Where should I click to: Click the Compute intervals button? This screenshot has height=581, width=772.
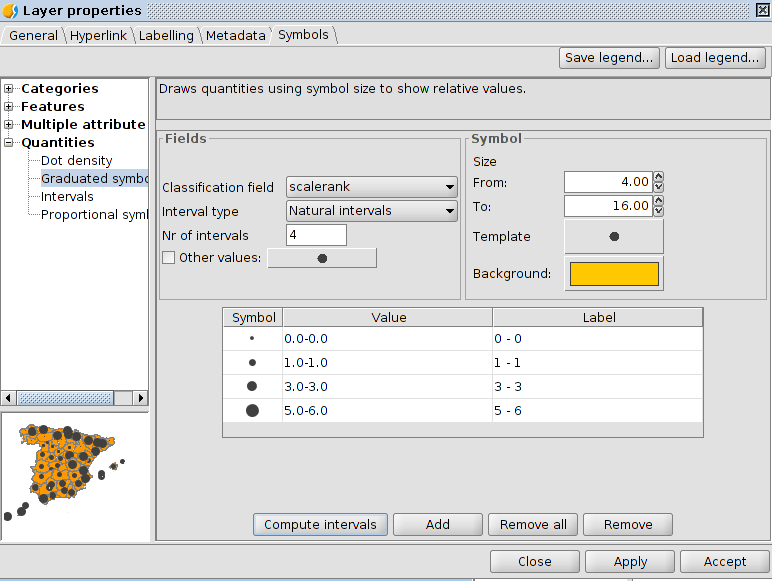point(320,524)
